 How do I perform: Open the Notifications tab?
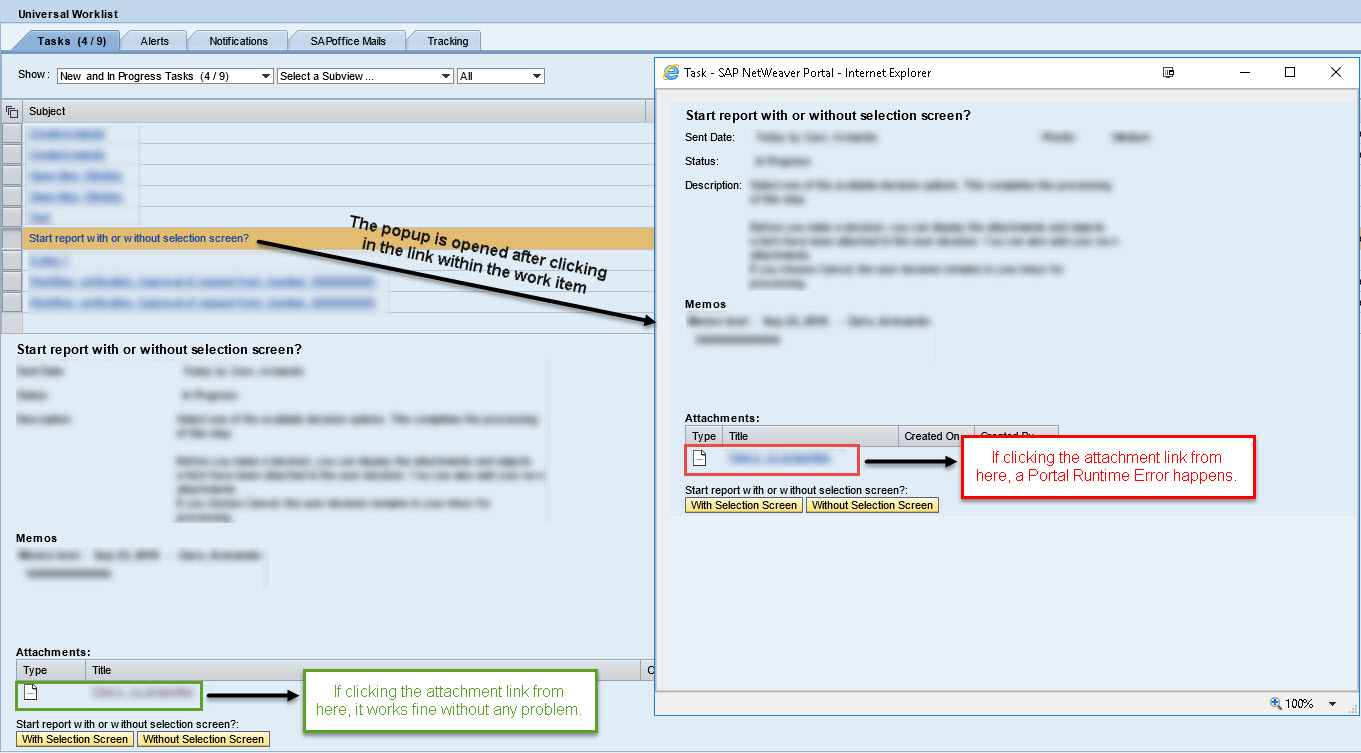coord(238,41)
